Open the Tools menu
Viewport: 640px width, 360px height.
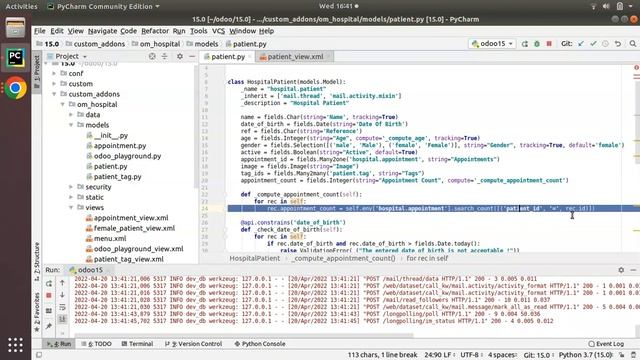pyautogui.click(x=199, y=31)
